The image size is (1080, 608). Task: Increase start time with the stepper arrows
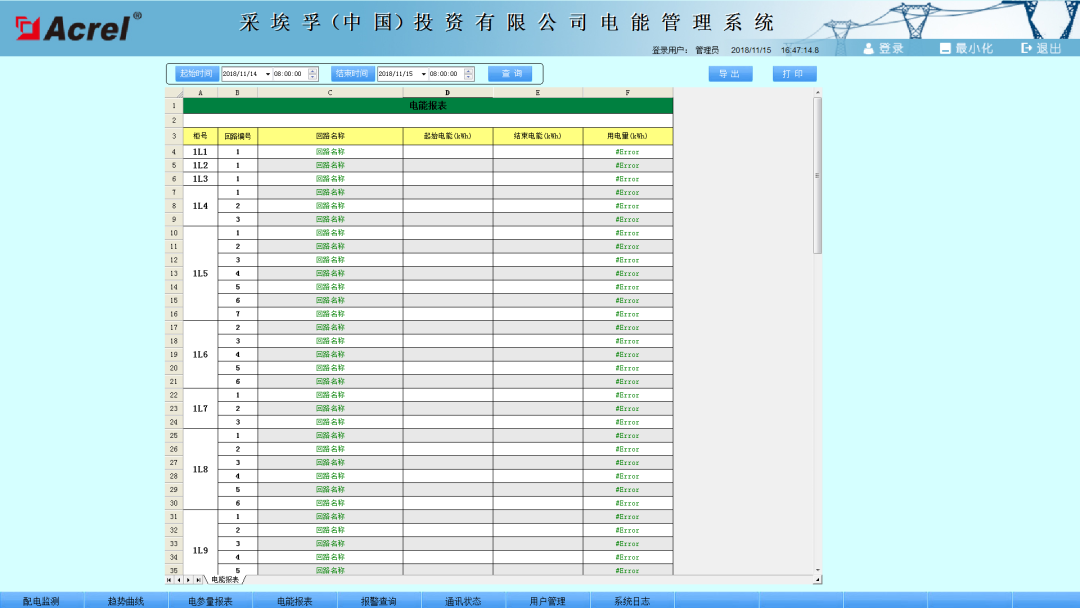tap(312, 70)
